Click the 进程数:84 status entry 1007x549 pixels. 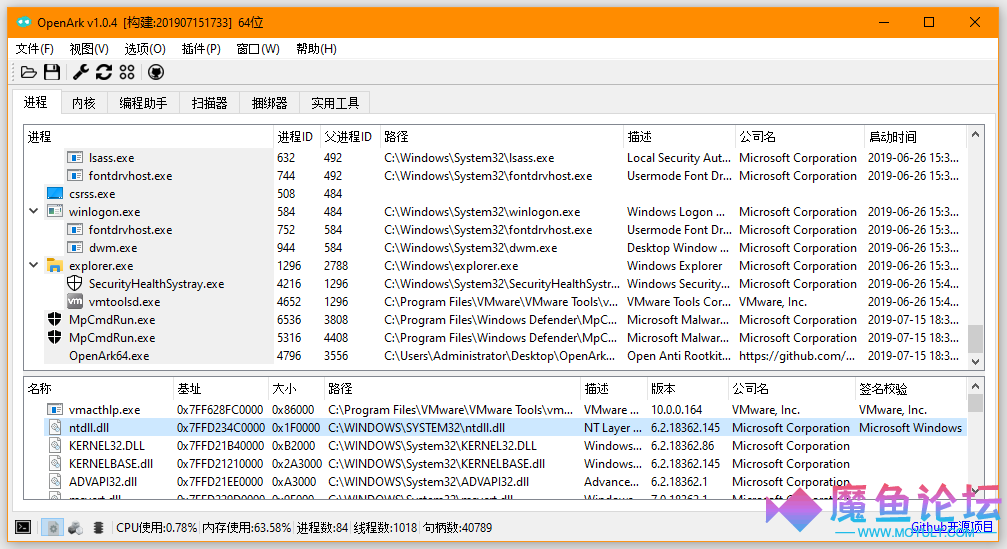click(x=322, y=528)
